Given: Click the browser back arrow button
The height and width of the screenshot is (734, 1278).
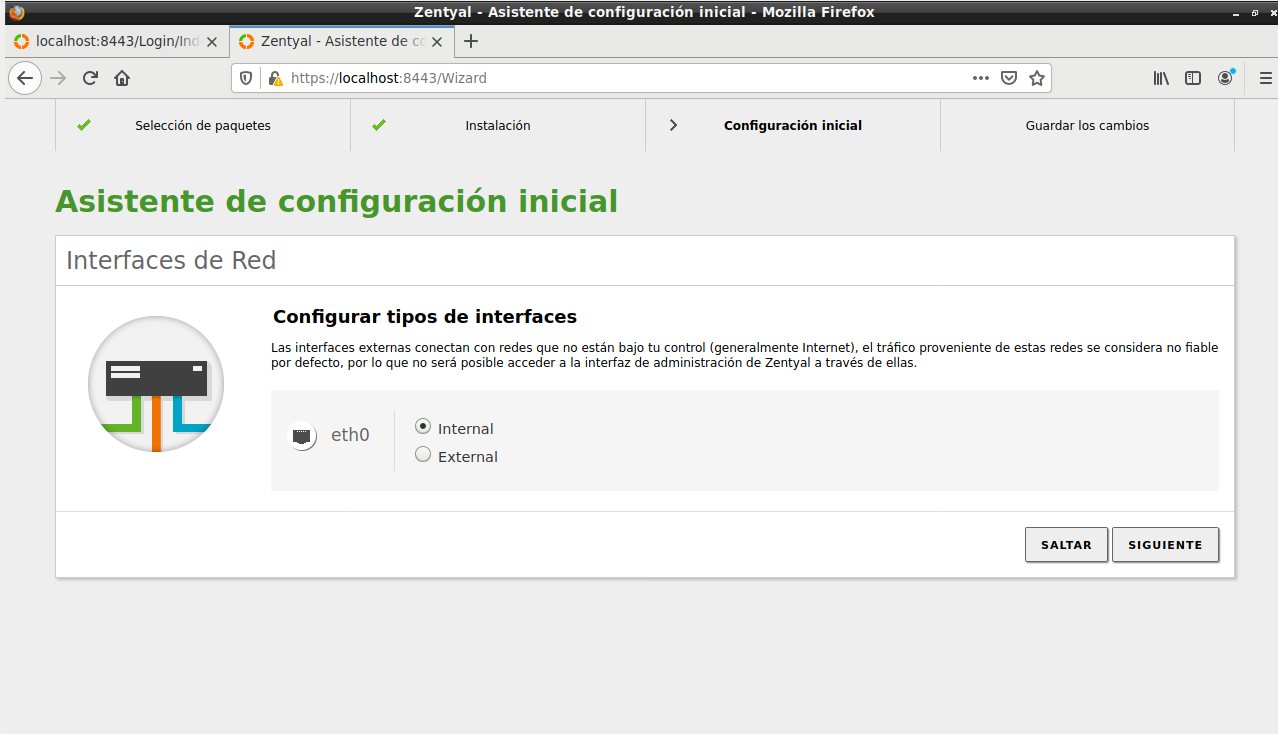Looking at the screenshot, I should [x=25, y=78].
